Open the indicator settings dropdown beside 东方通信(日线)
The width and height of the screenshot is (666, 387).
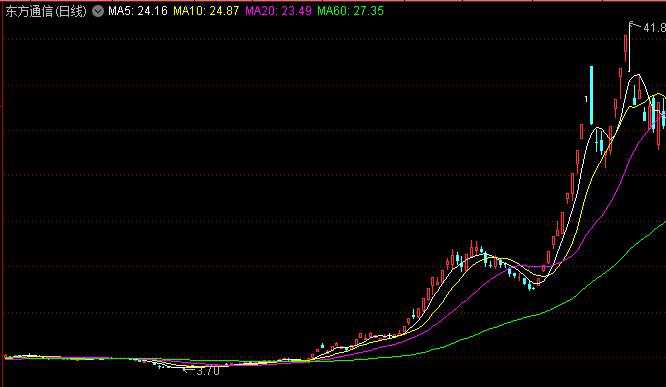click(x=98, y=11)
